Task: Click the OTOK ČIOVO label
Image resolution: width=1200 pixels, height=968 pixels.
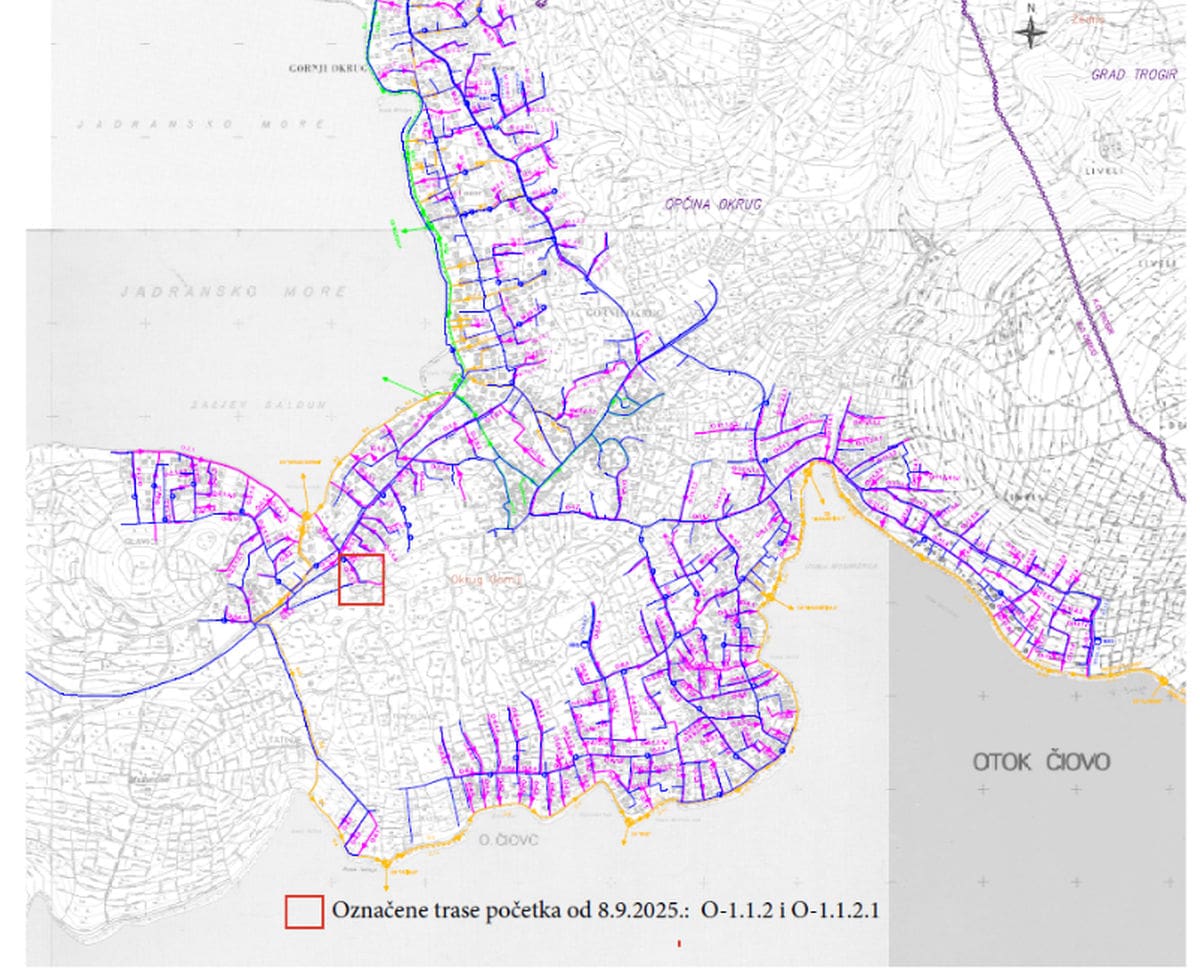Action: point(1041,762)
